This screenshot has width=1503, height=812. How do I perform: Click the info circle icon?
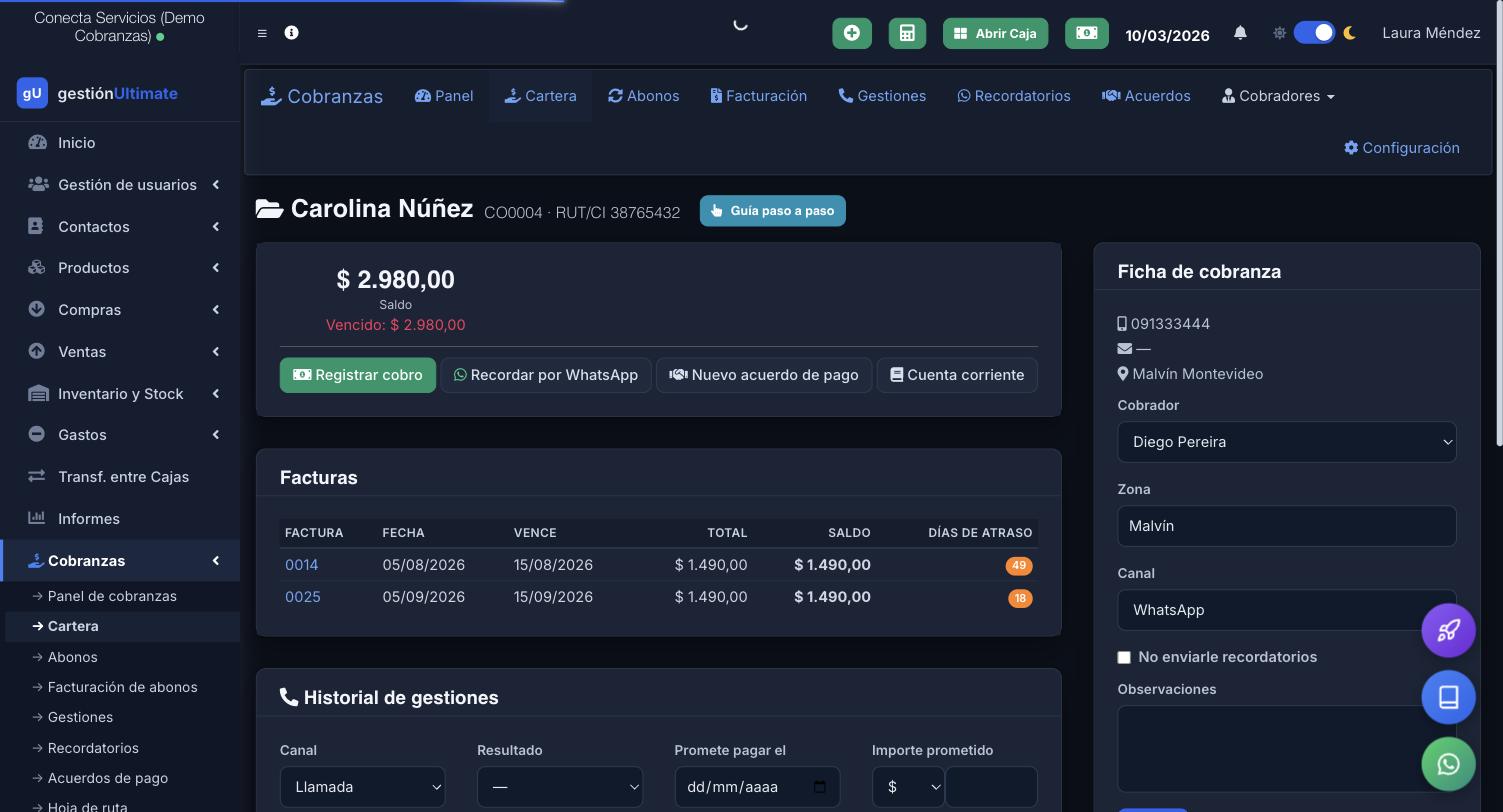coord(291,33)
